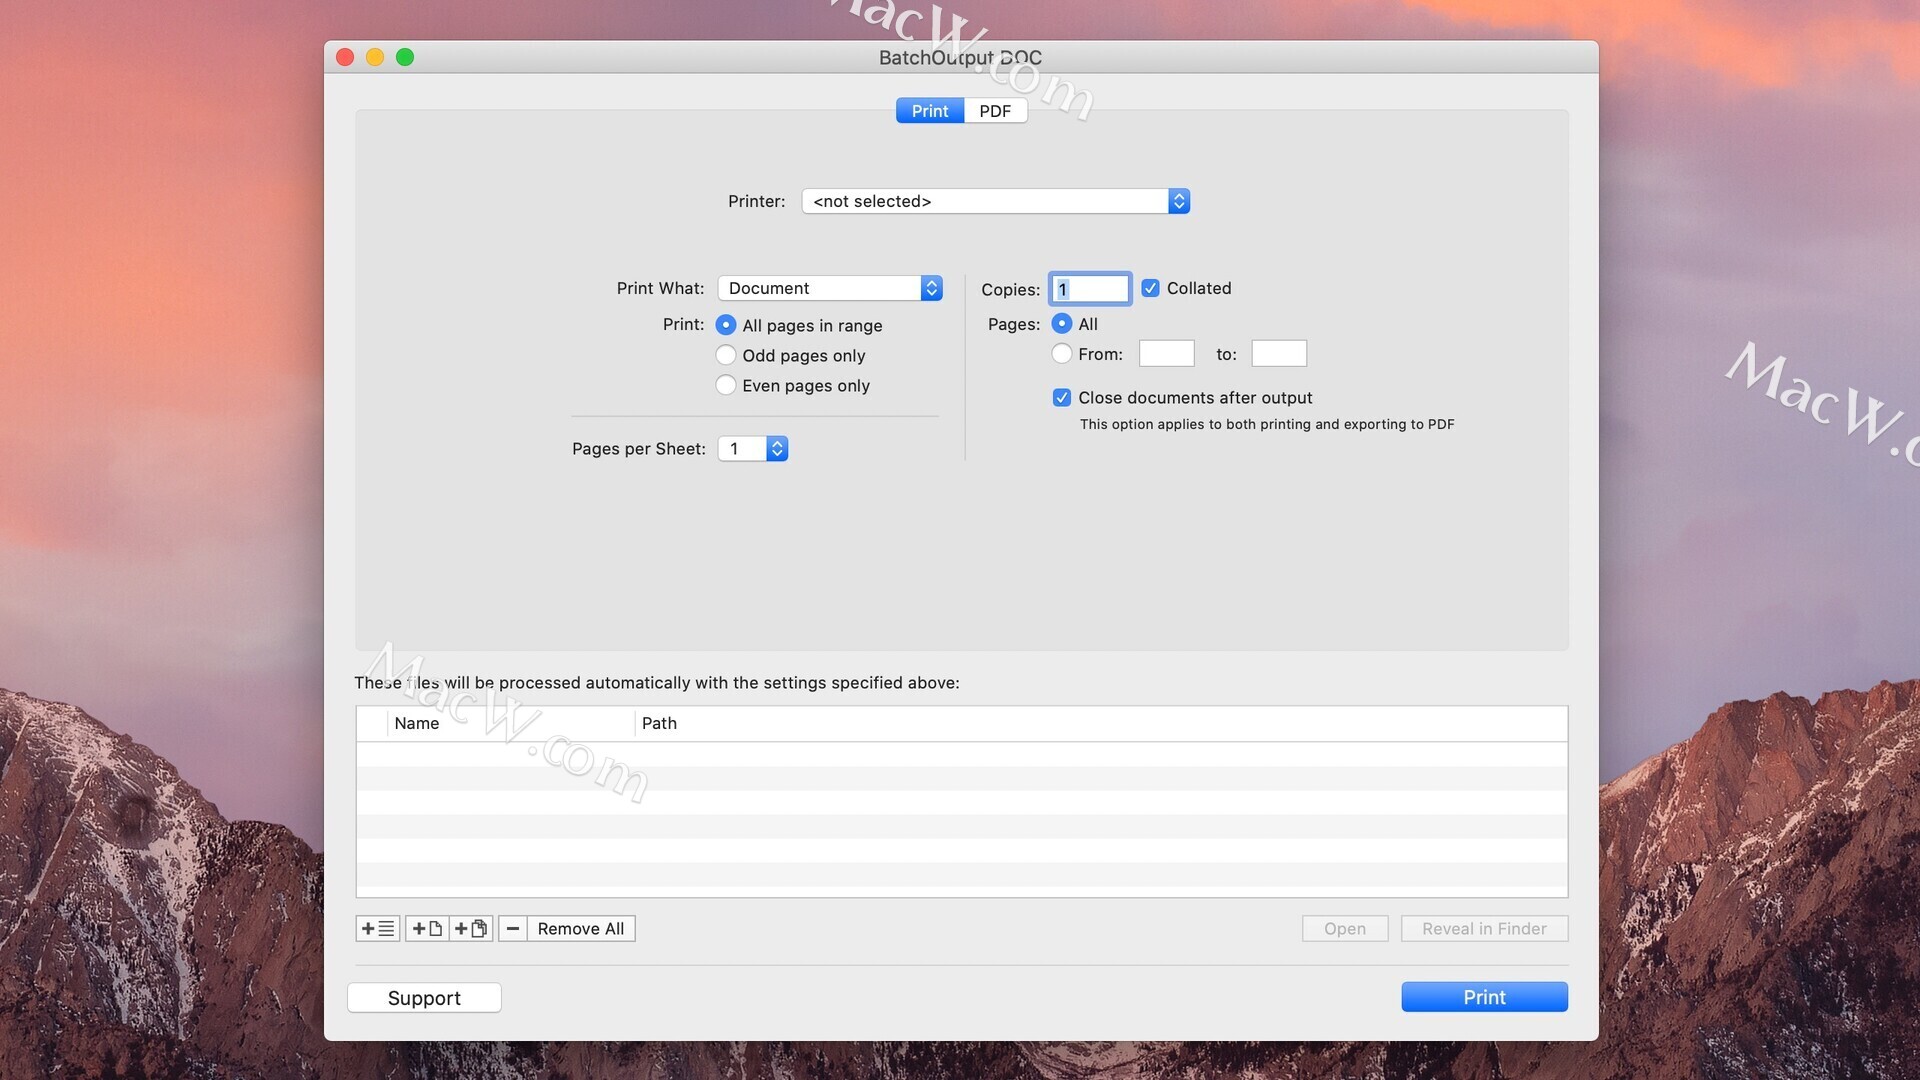Click the green zoom window button

[405, 57]
